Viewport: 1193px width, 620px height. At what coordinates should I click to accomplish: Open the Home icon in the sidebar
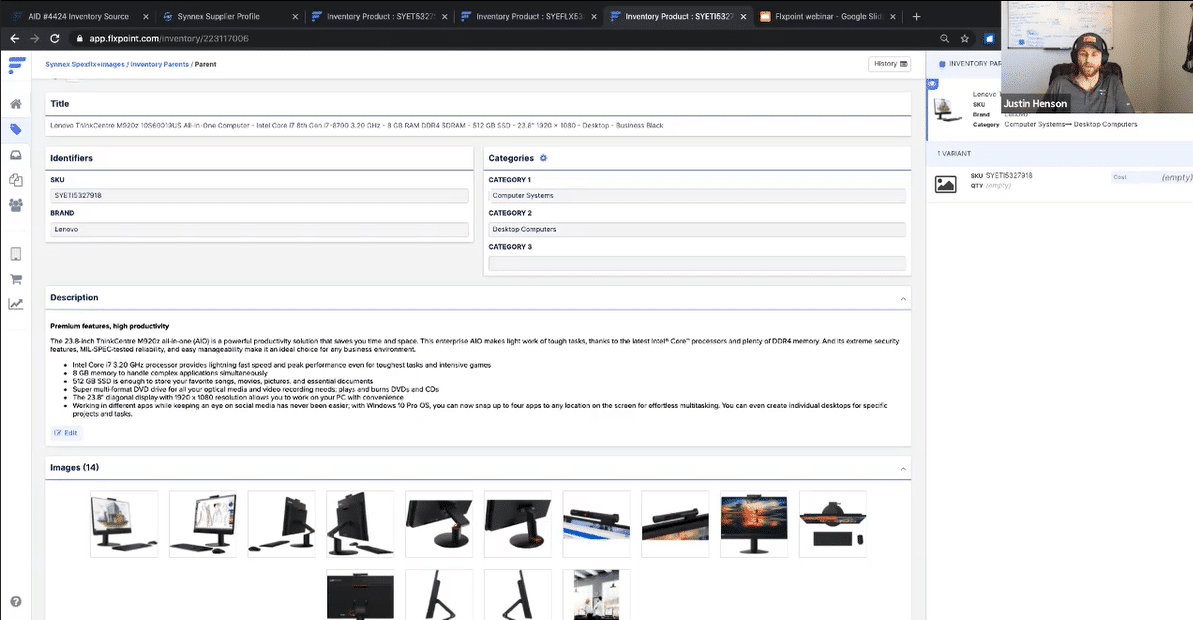pos(15,104)
